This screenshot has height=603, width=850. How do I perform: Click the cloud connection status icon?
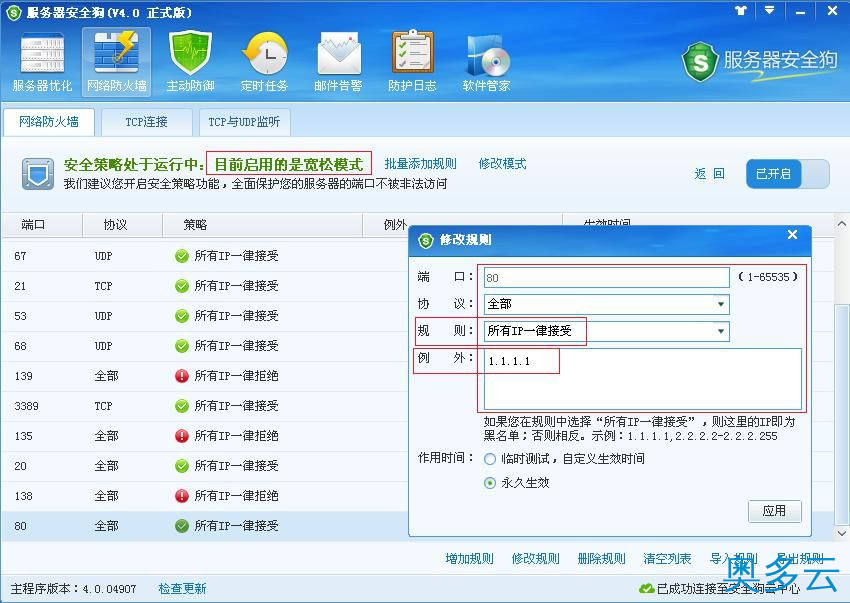[646, 588]
